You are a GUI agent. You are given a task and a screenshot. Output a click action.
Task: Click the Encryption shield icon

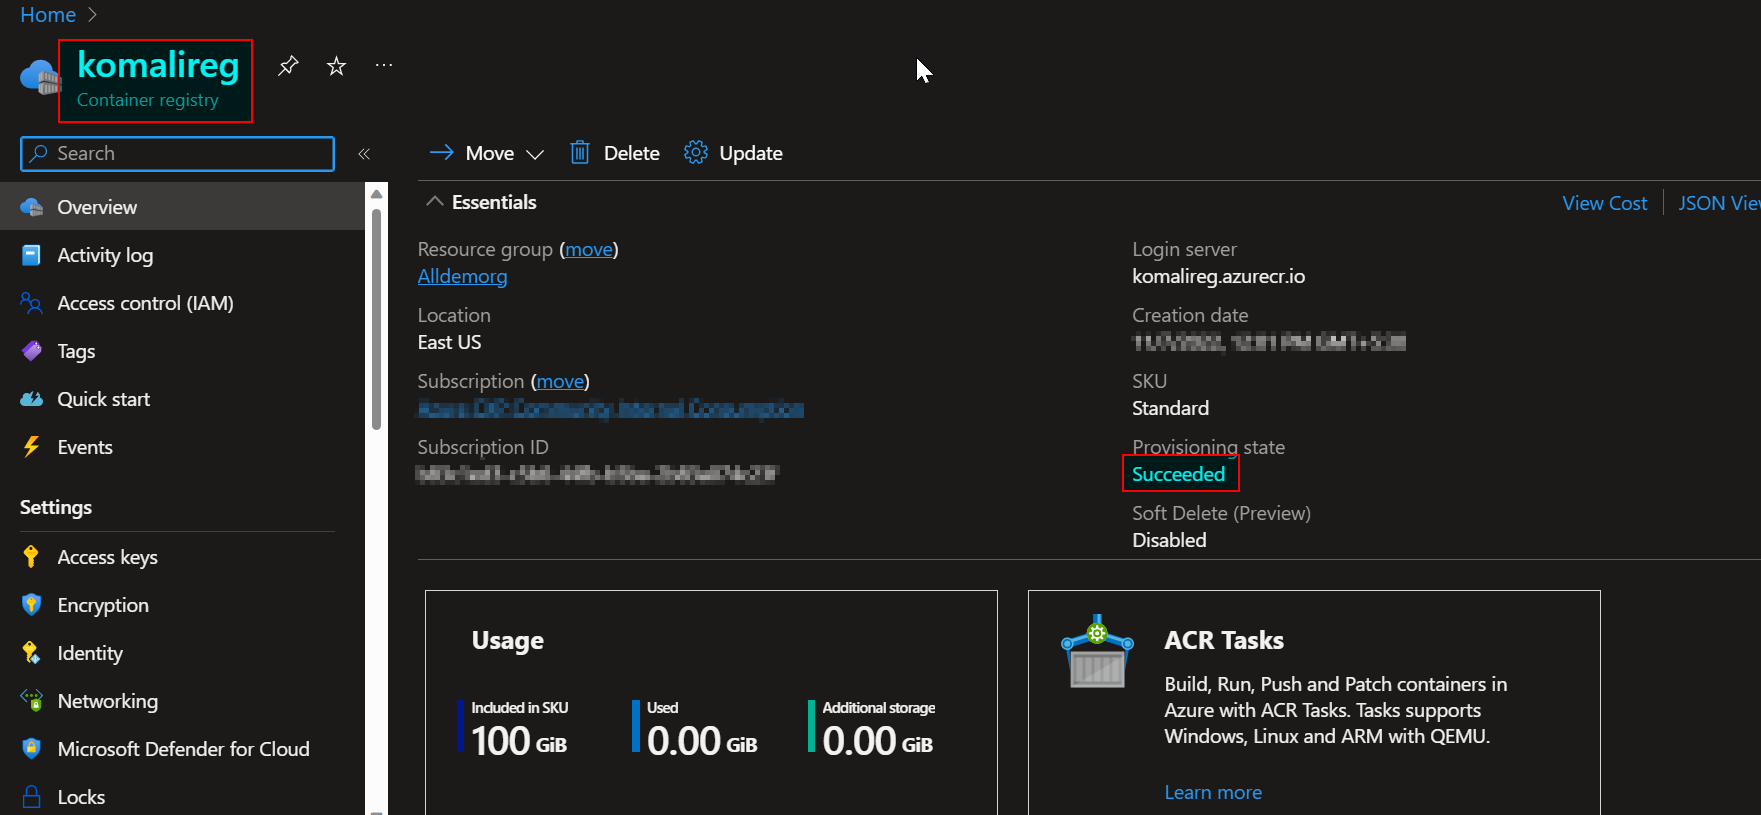pyautogui.click(x=31, y=605)
